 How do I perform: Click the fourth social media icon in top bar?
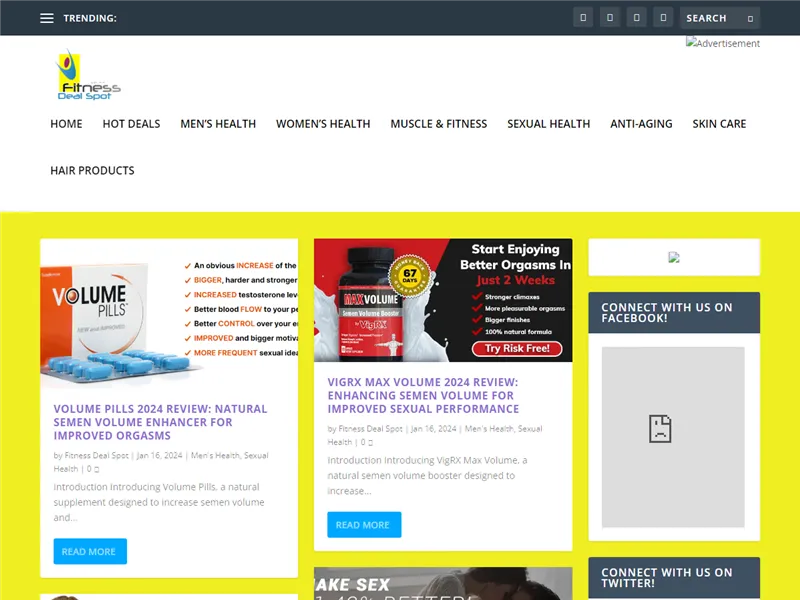pyautogui.click(x=663, y=16)
